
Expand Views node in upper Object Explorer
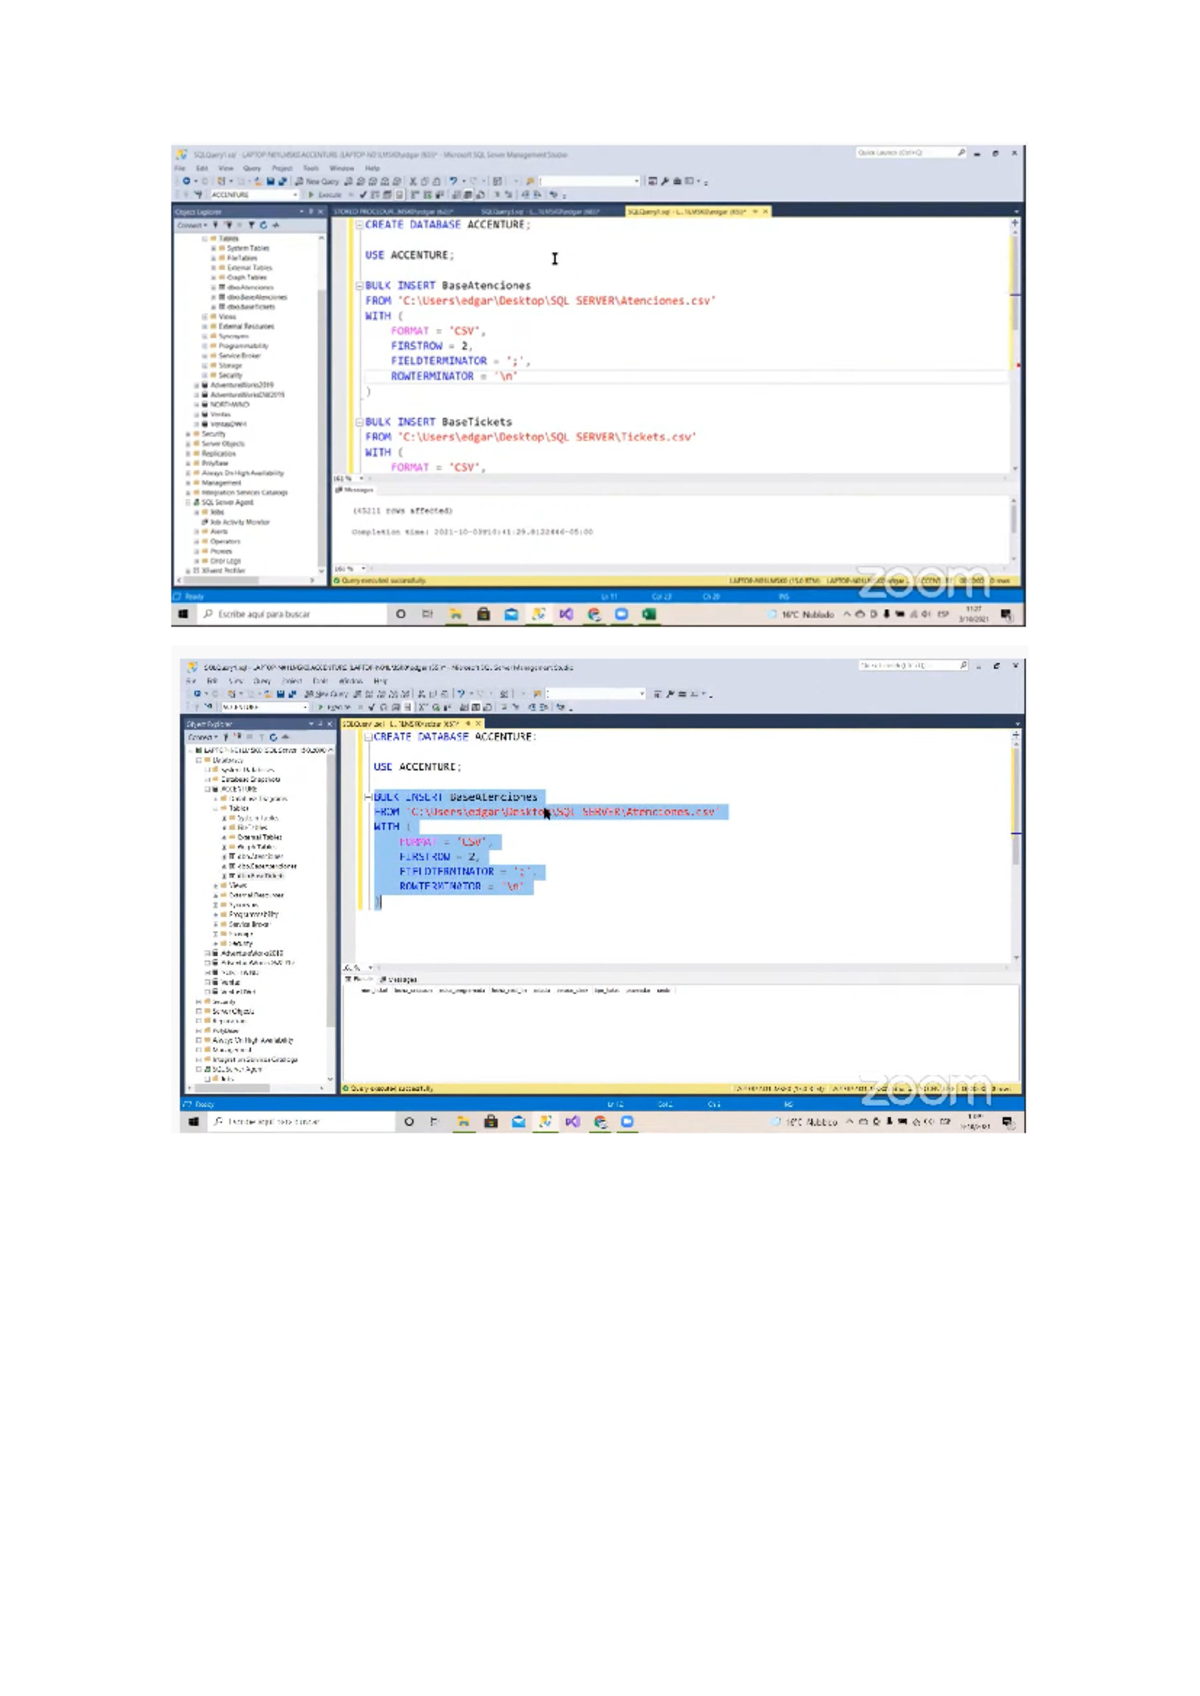pos(205,316)
